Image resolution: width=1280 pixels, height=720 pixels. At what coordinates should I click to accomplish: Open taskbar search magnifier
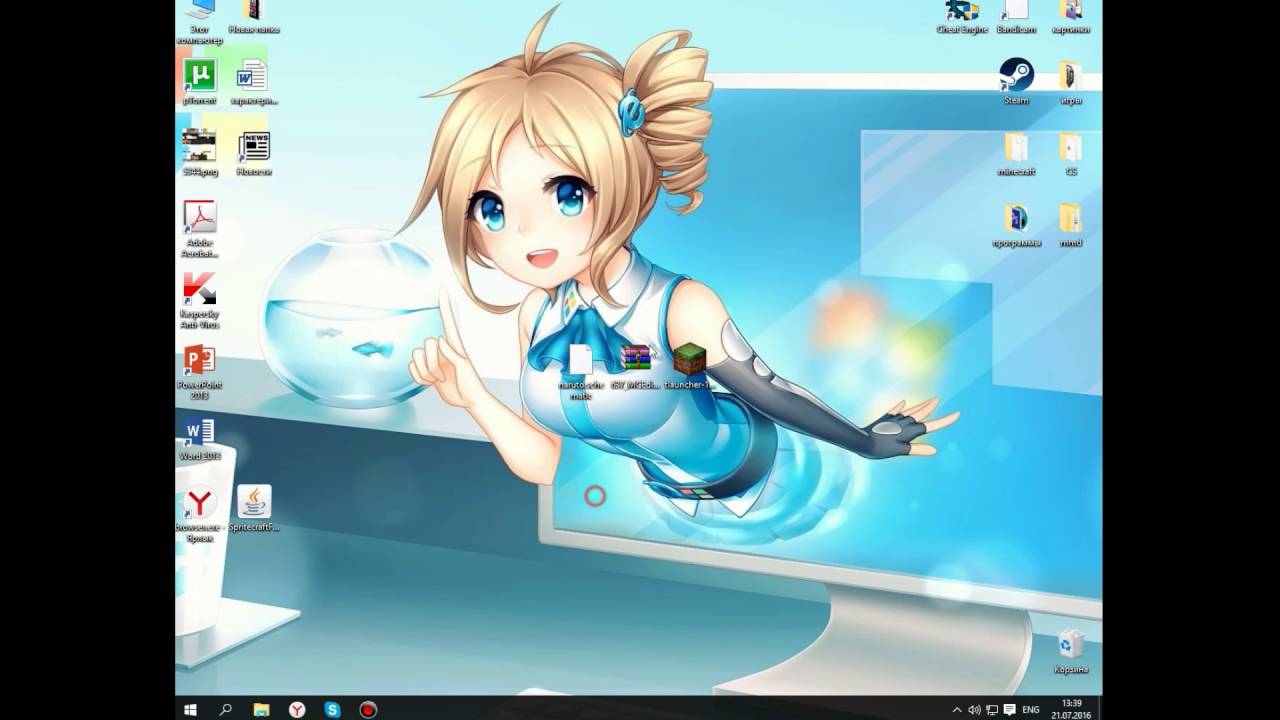pyautogui.click(x=226, y=710)
